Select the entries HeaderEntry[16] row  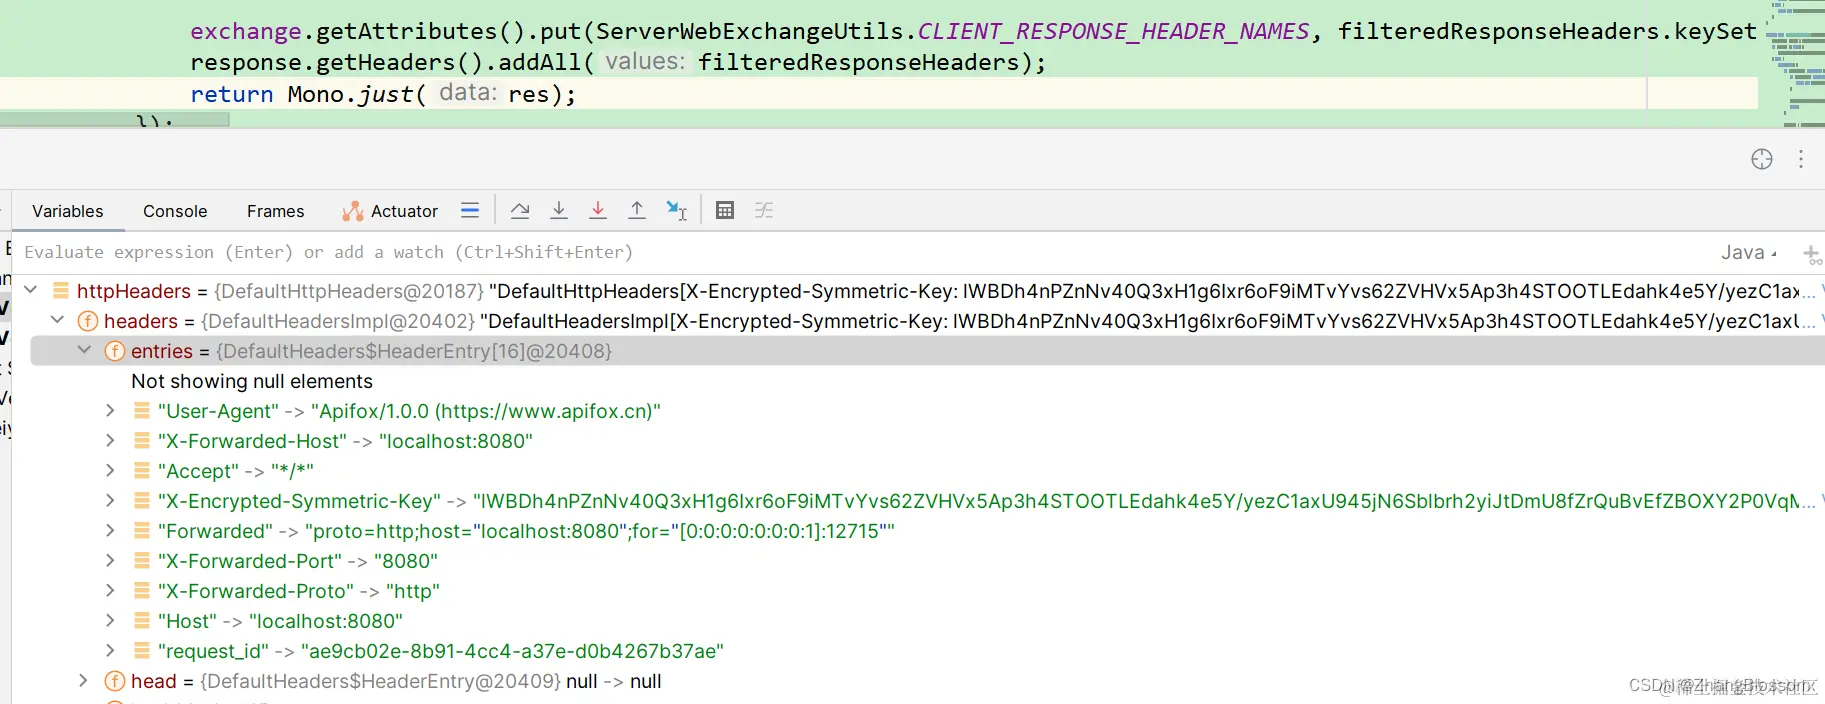pos(927,351)
